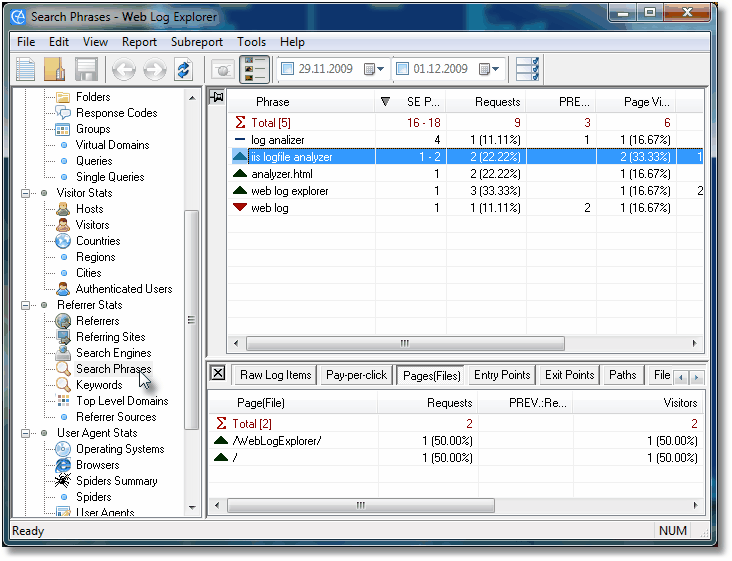The image size is (732, 561).
Task: Open the Subreport menu
Action: [x=197, y=42]
